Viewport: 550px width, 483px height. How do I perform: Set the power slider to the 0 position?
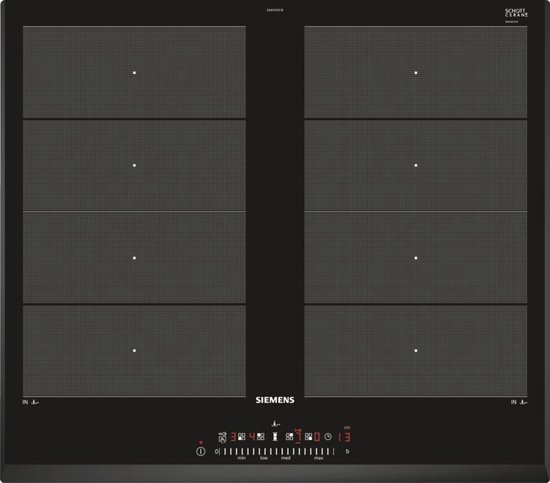216,452
